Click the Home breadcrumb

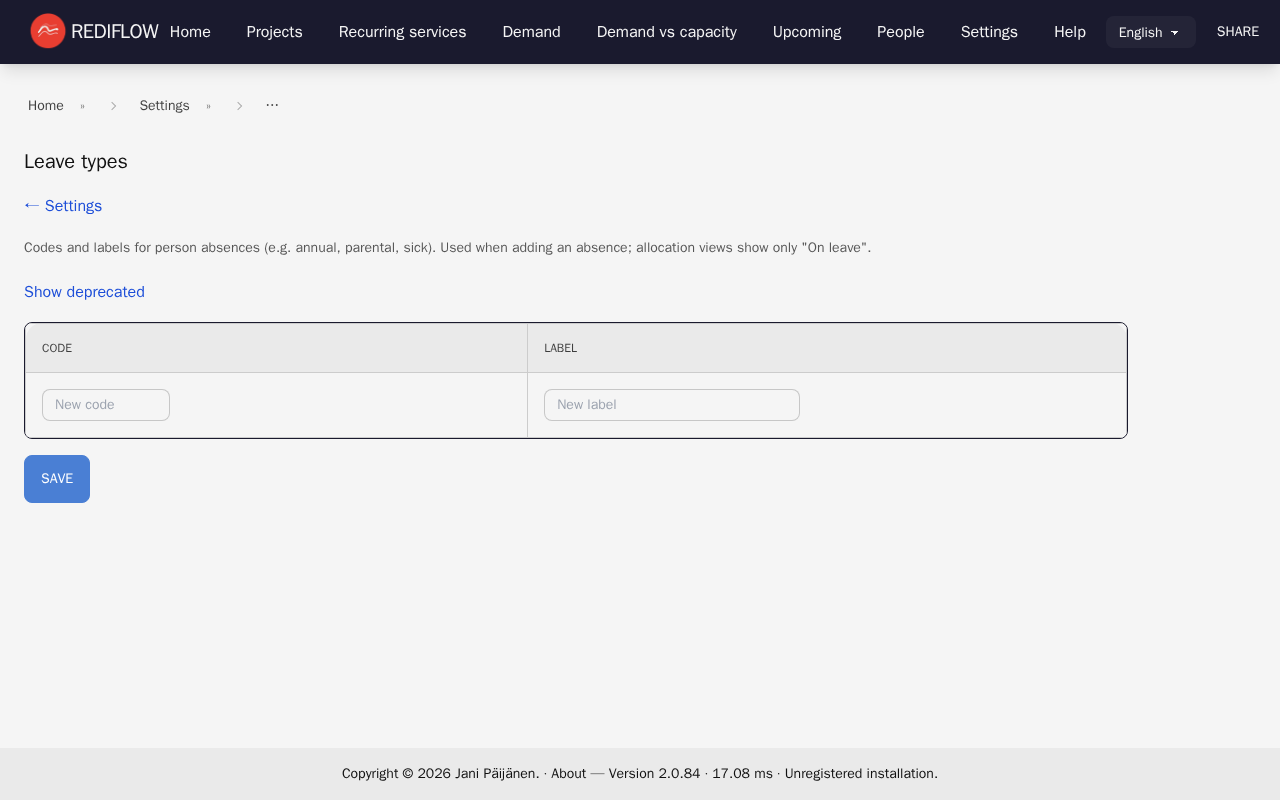46,106
